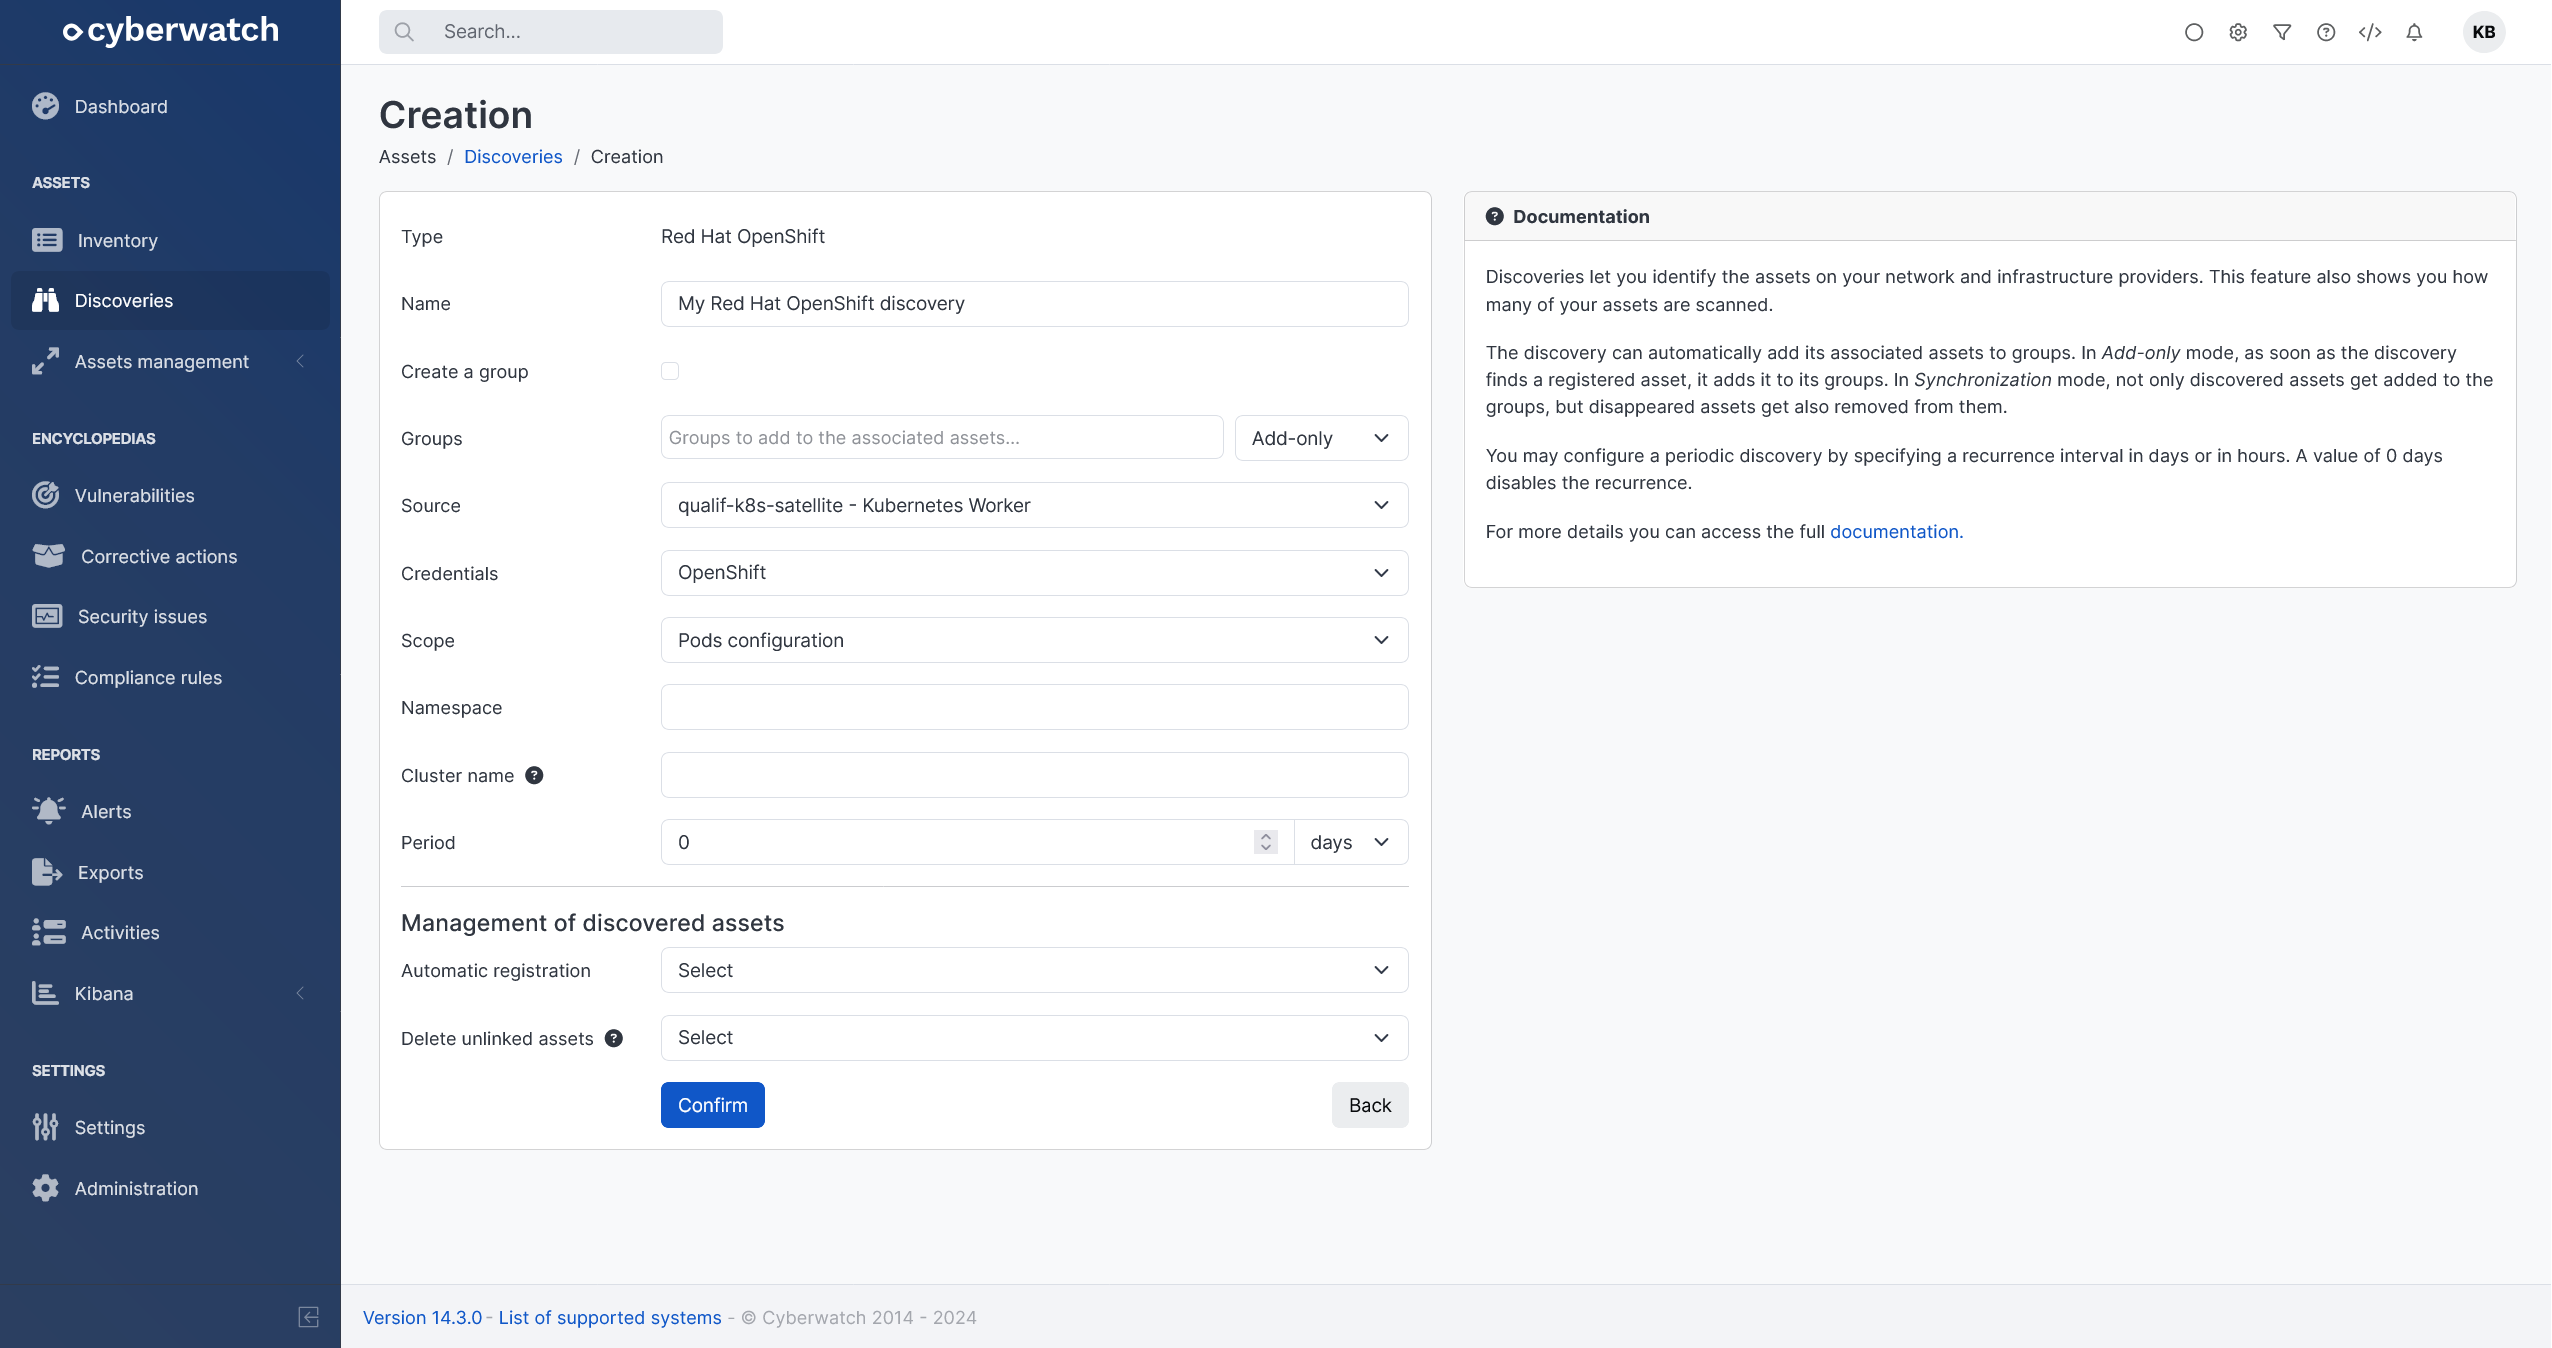Click the Discoveries breadcrumb link
This screenshot has height=1348, width=2552.
513,156
